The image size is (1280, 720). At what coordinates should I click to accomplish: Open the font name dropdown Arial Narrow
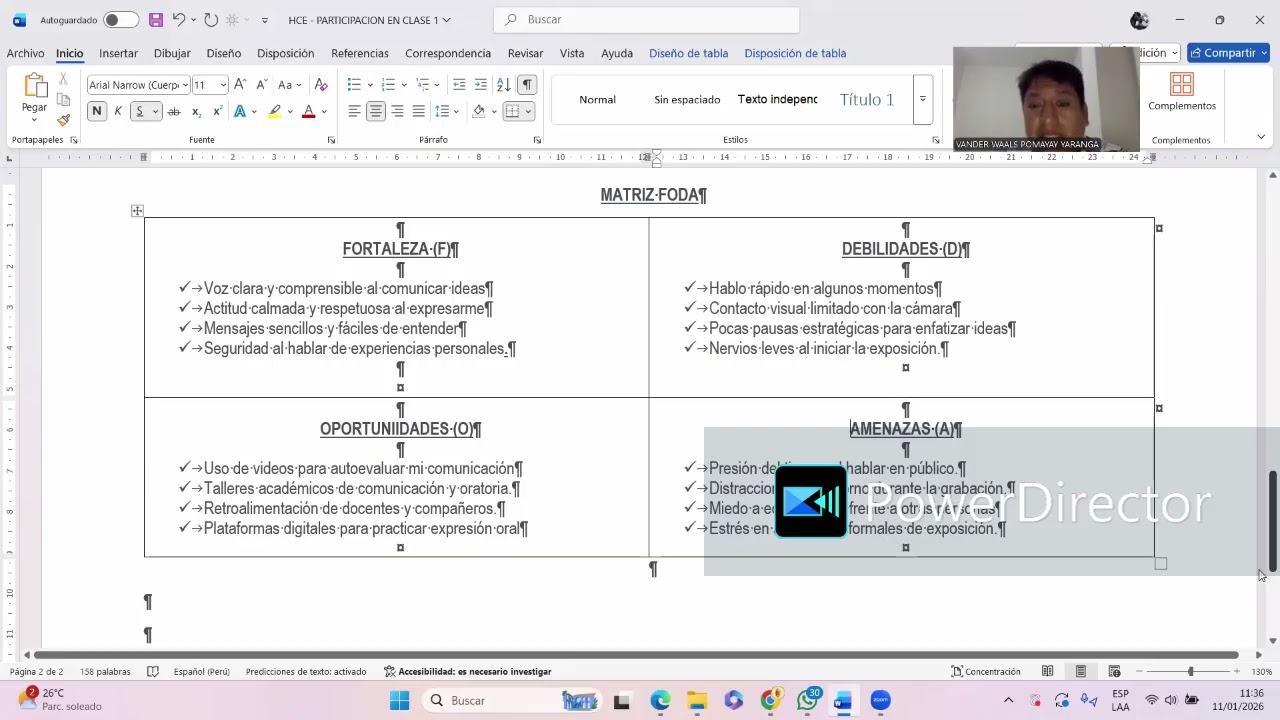pos(184,85)
